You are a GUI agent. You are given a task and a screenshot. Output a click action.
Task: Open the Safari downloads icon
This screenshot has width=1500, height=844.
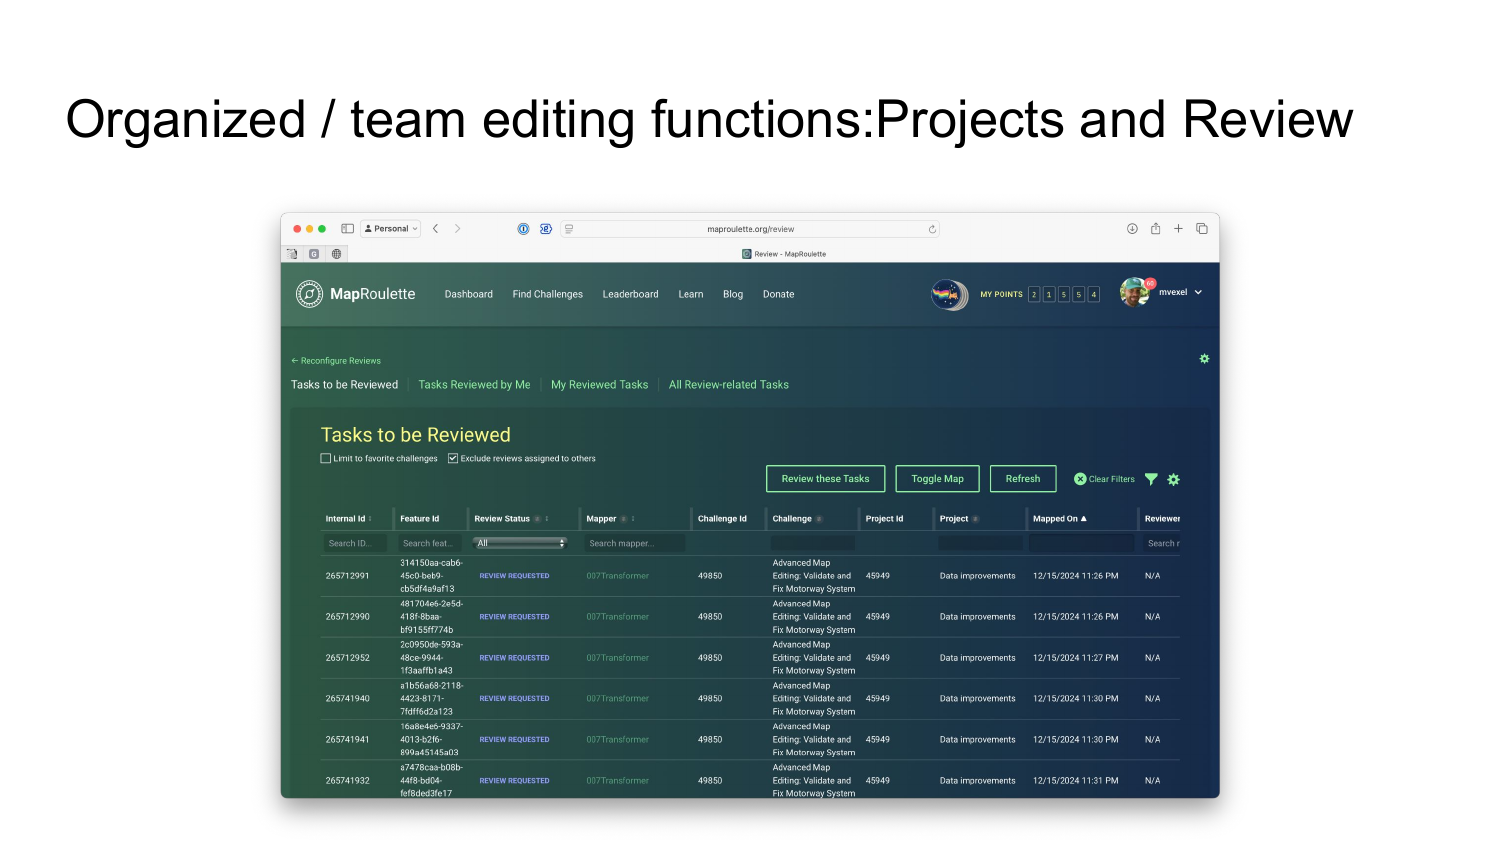point(1132,229)
